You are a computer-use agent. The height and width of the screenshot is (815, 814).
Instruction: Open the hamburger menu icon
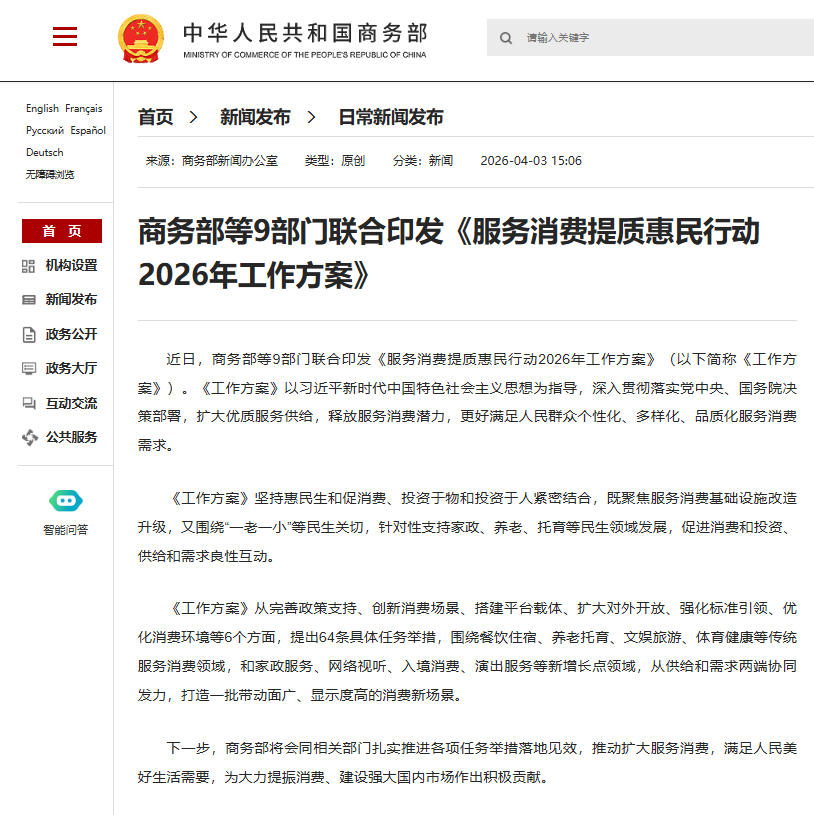[65, 37]
